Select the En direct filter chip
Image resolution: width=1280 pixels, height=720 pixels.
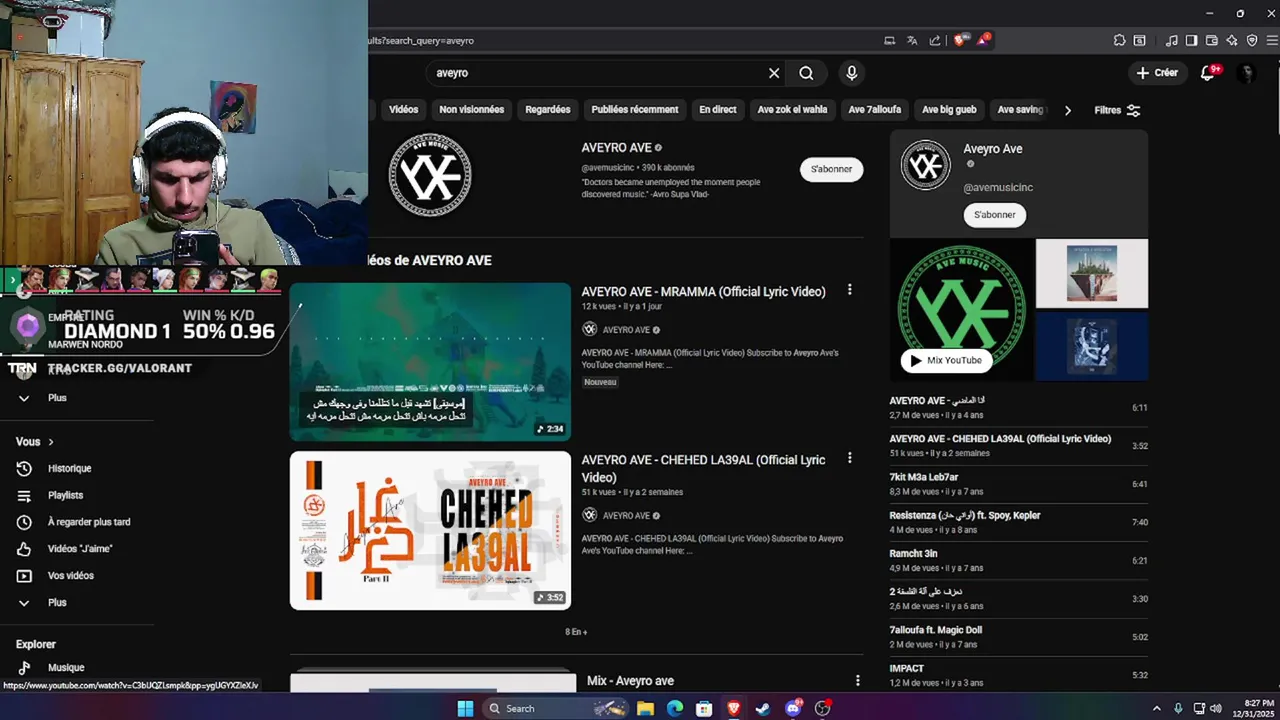717,110
